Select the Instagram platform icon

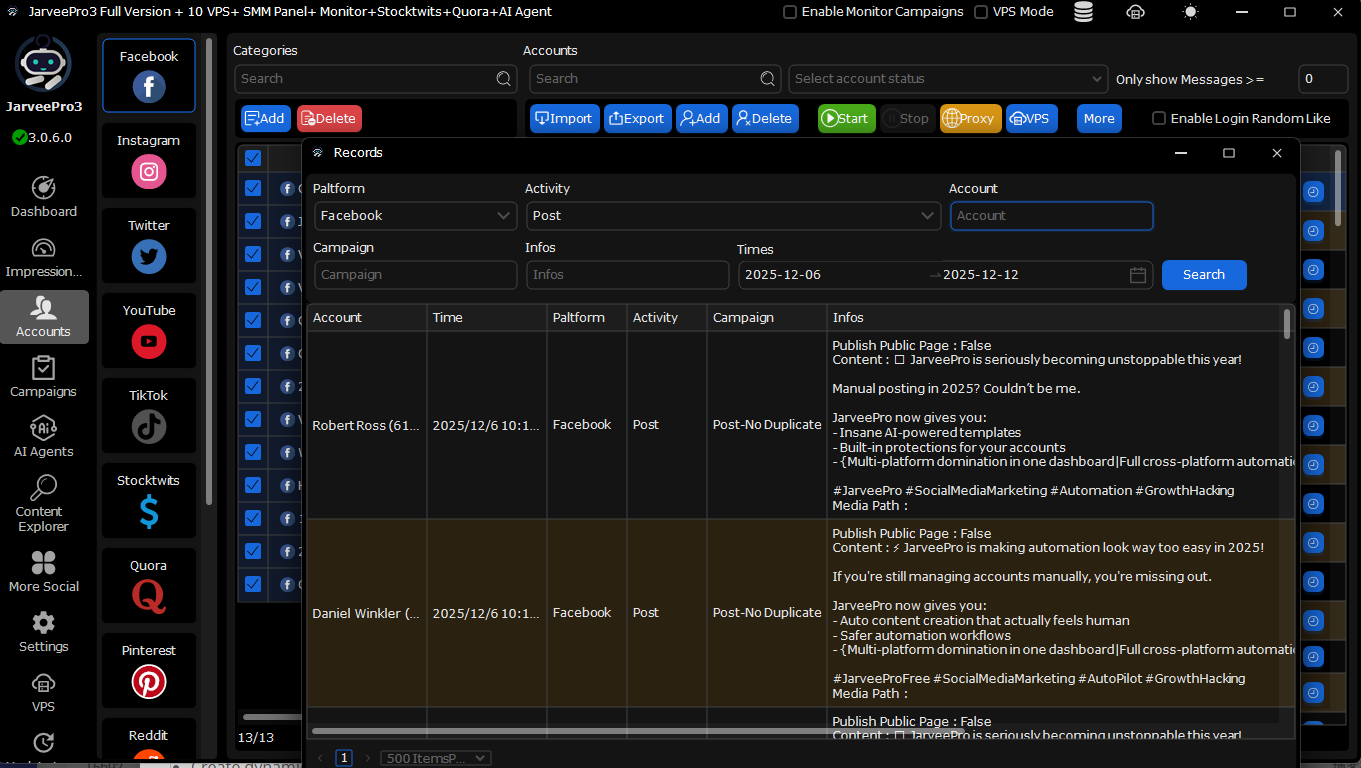click(x=149, y=171)
